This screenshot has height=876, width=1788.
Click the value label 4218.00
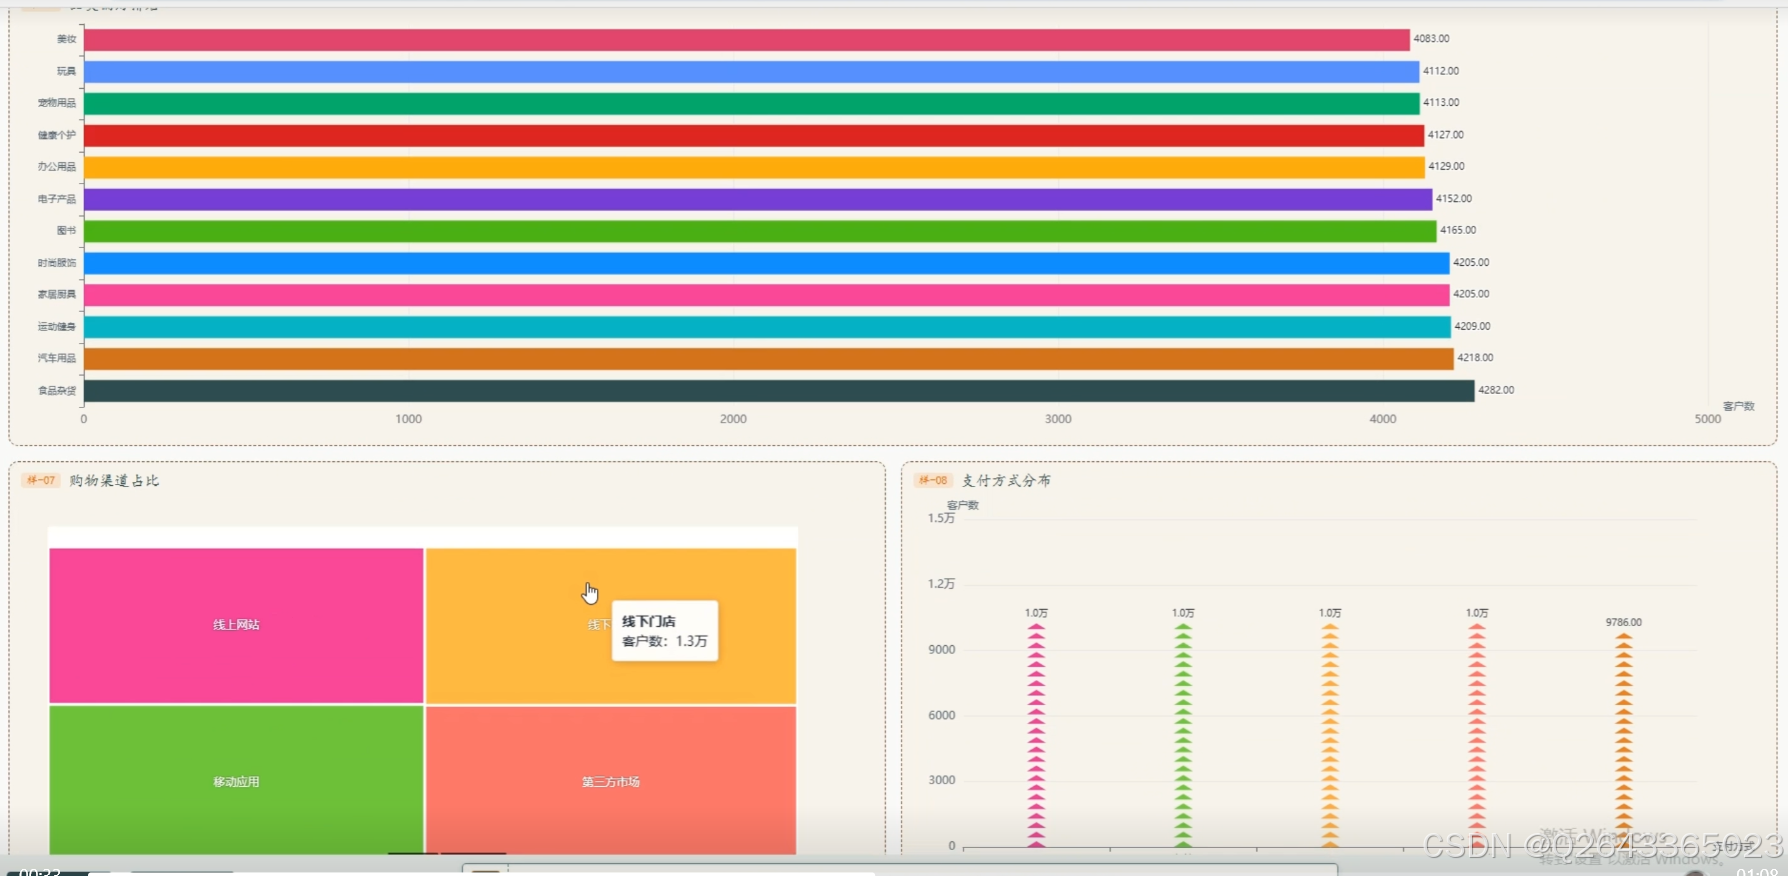tap(1475, 358)
